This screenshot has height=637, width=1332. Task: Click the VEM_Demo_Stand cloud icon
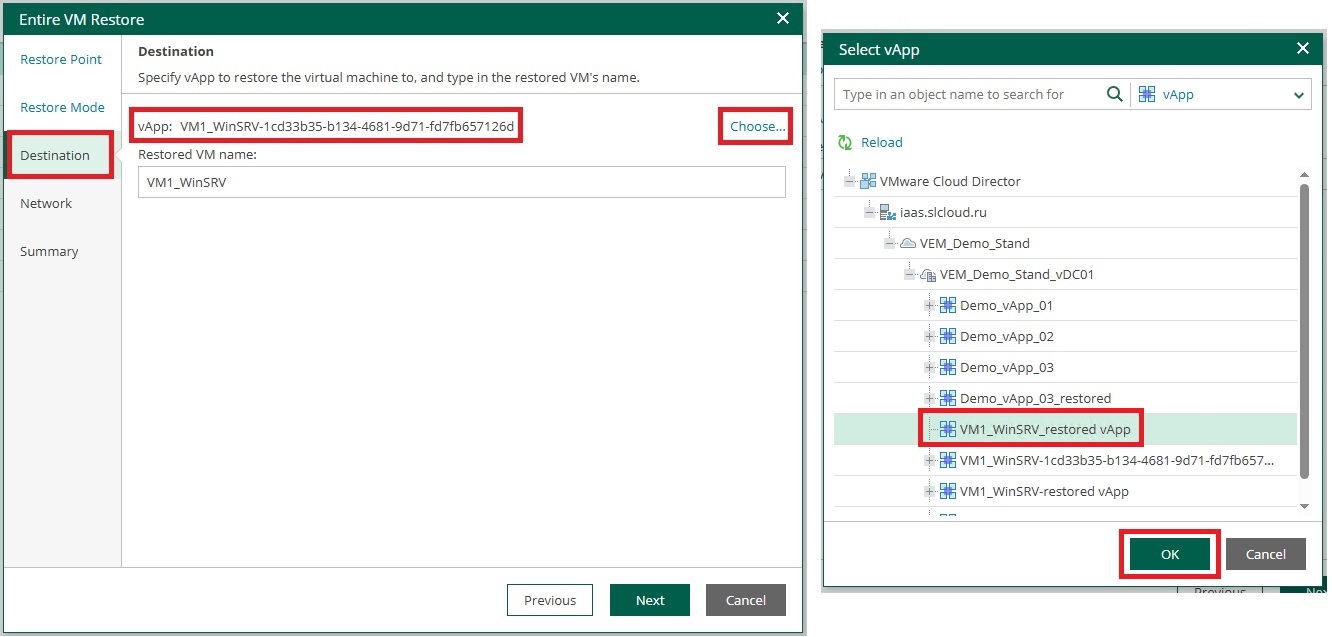pos(908,243)
